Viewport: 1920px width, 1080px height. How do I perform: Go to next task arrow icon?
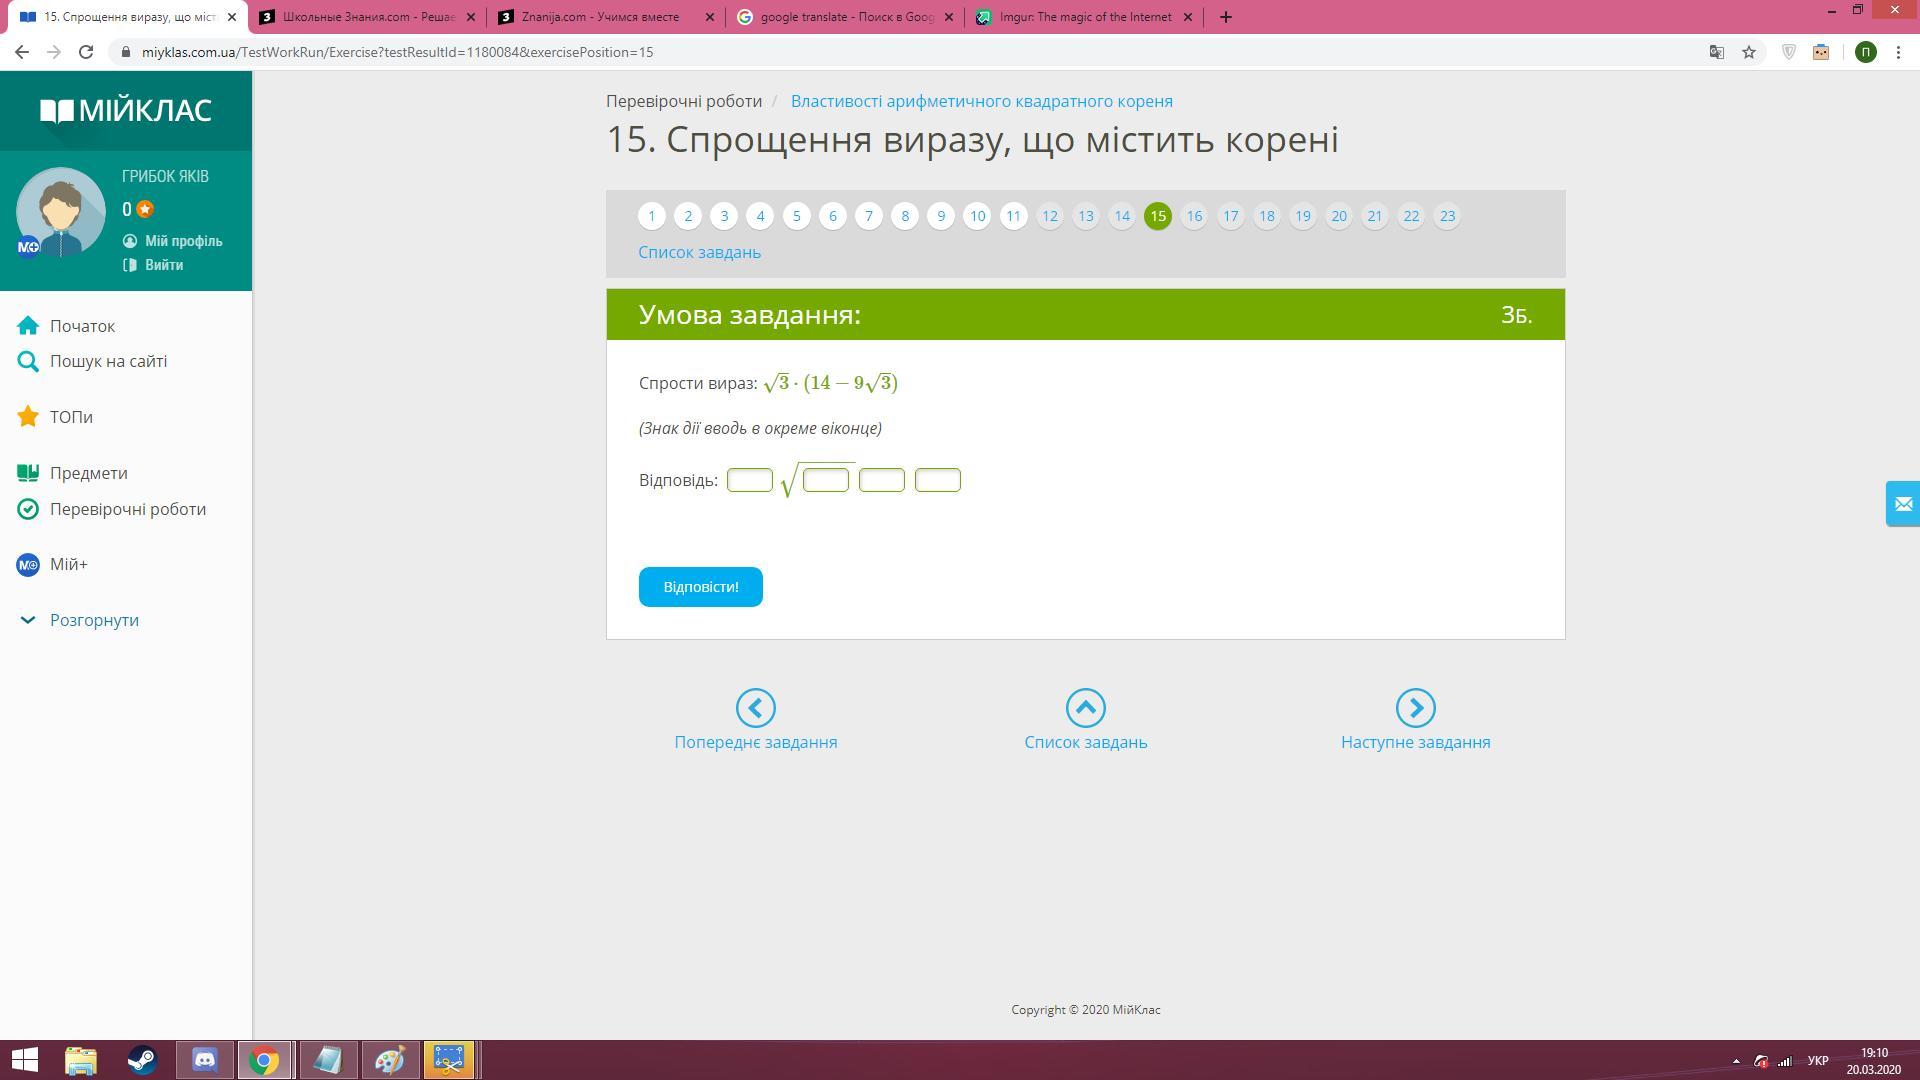(1415, 708)
